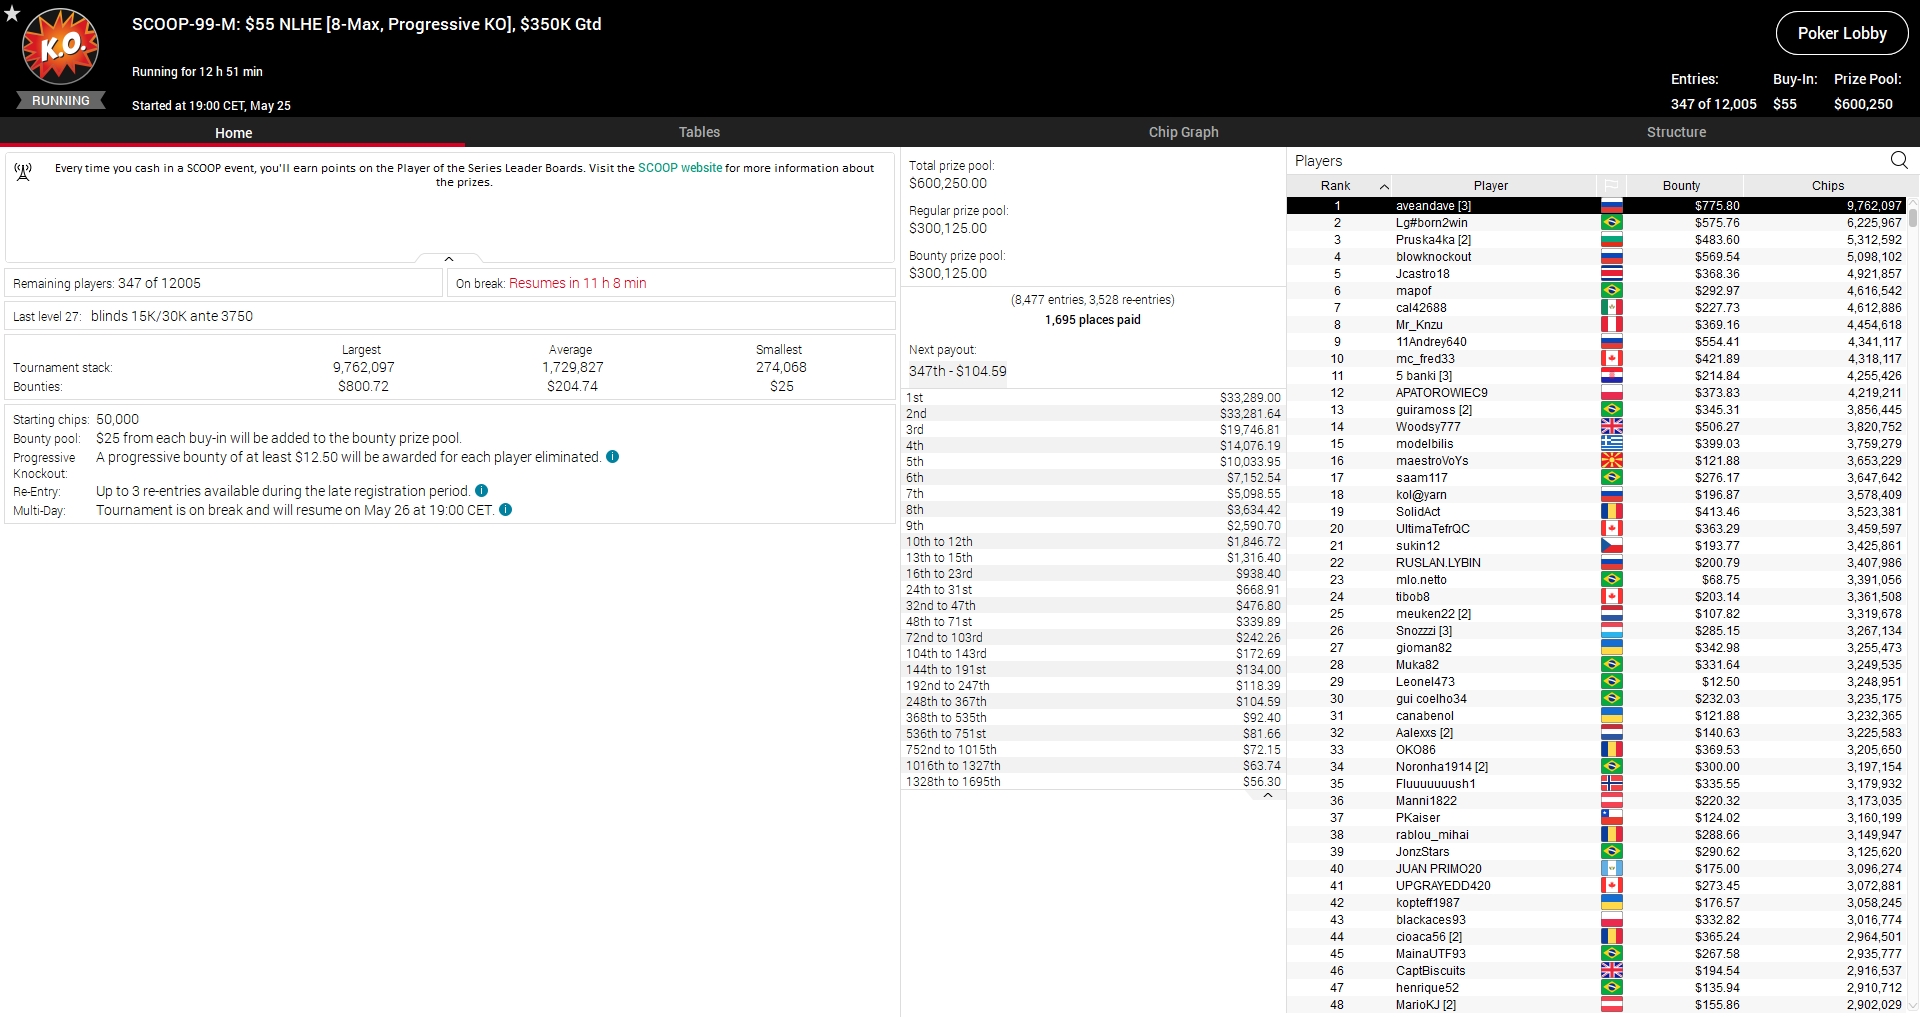
Task: Click Resumes in 11 h 8 min text
Action: click(578, 283)
